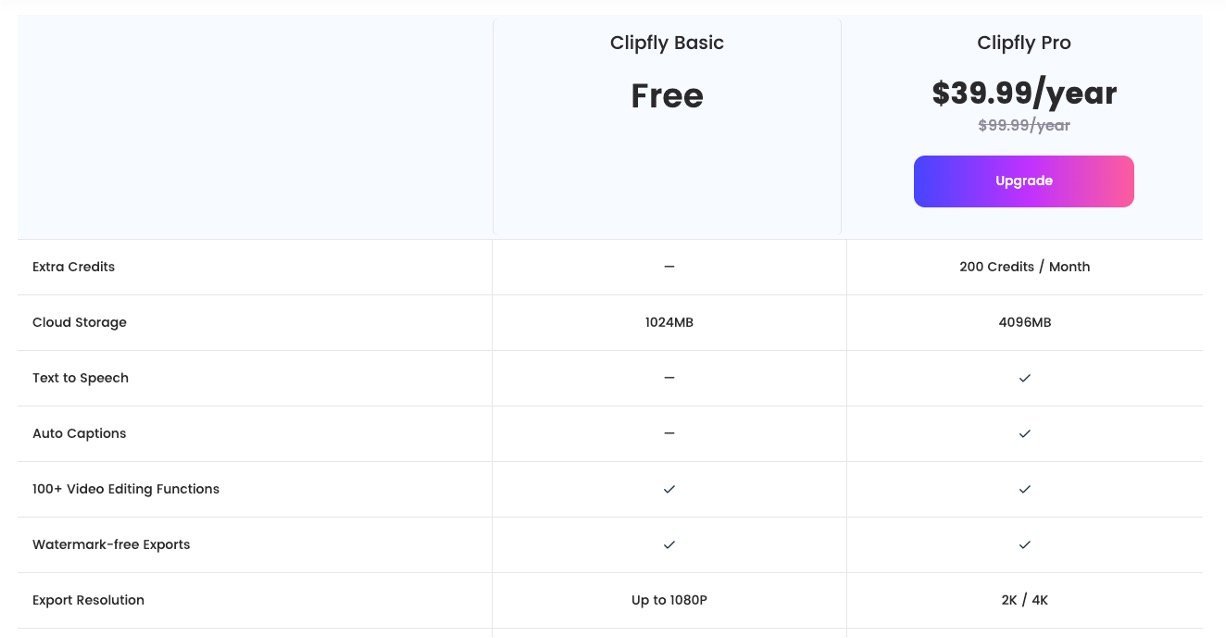Click the Basic checkmark for Video Editing Functions

tap(669, 489)
